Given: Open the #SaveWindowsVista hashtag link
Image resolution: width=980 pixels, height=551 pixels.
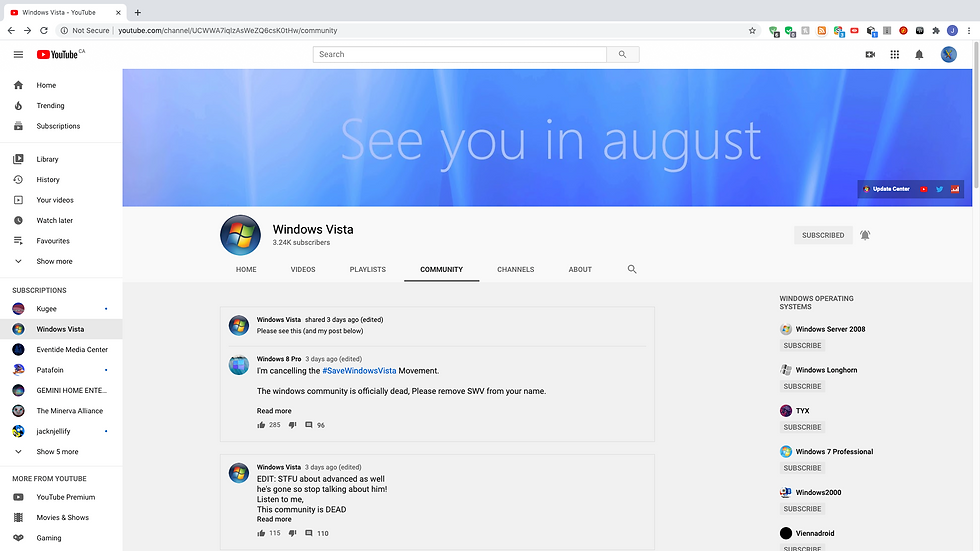Looking at the screenshot, I should tap(359, 370).
